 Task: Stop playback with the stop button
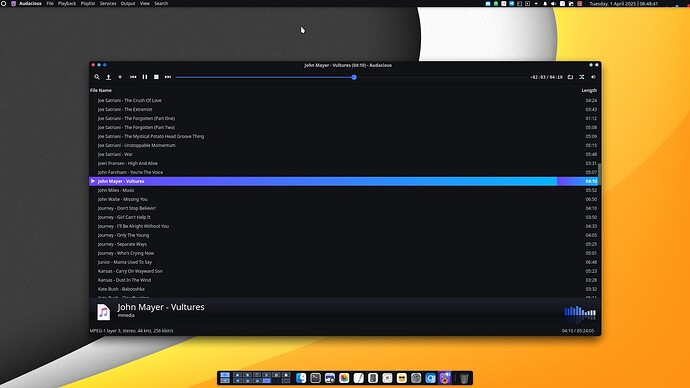click(x=156, y=77)
